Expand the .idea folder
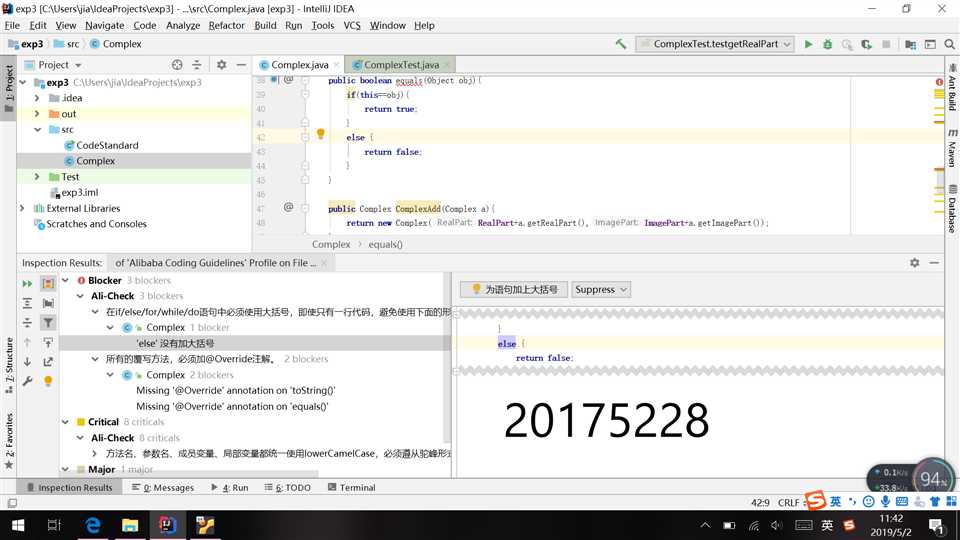The image size is (960, 540). pyautogui.click(x=37, y=98)
